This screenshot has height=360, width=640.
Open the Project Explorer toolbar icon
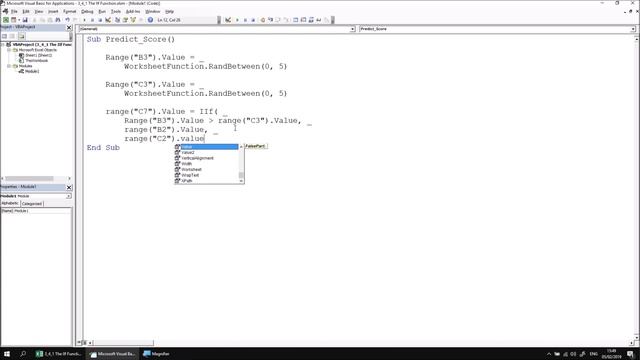click(x=117, y=20)
